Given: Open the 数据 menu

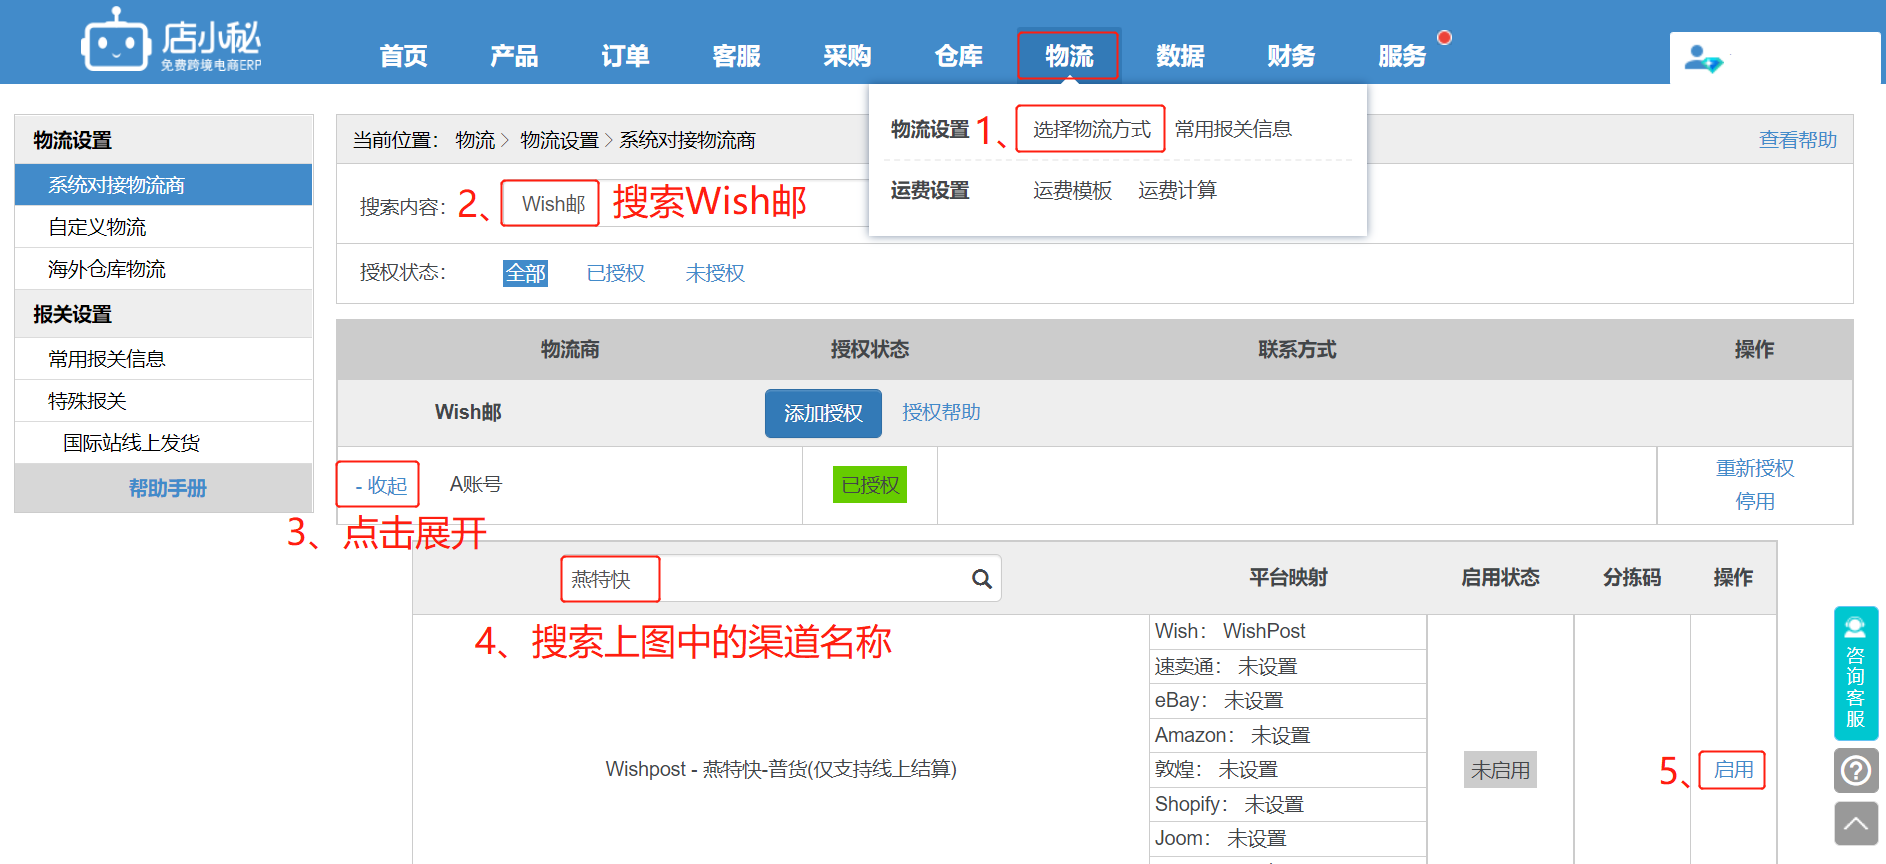Looking at the screenshot, I should click(x=1180, y=56).
